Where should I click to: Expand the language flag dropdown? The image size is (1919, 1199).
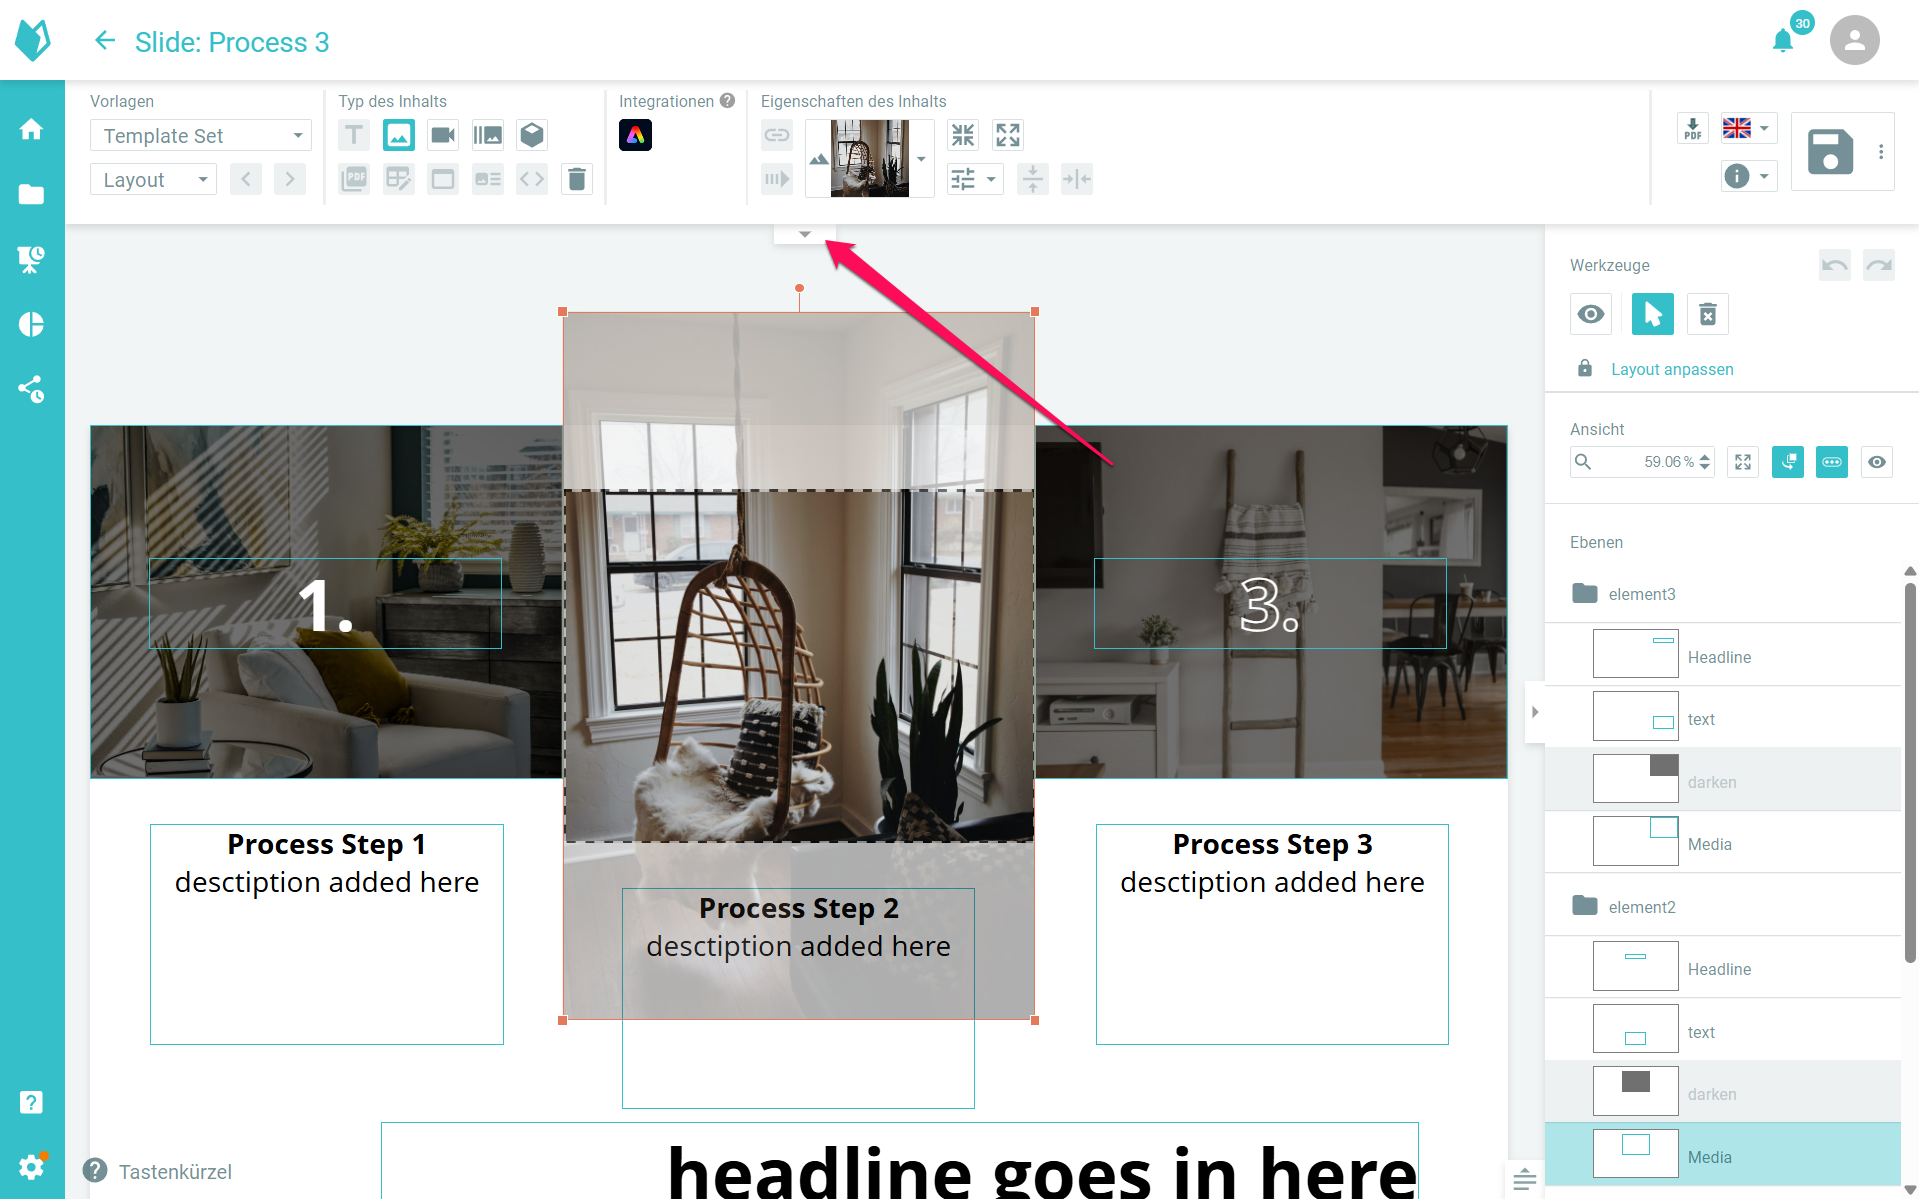click(1748, 128)
